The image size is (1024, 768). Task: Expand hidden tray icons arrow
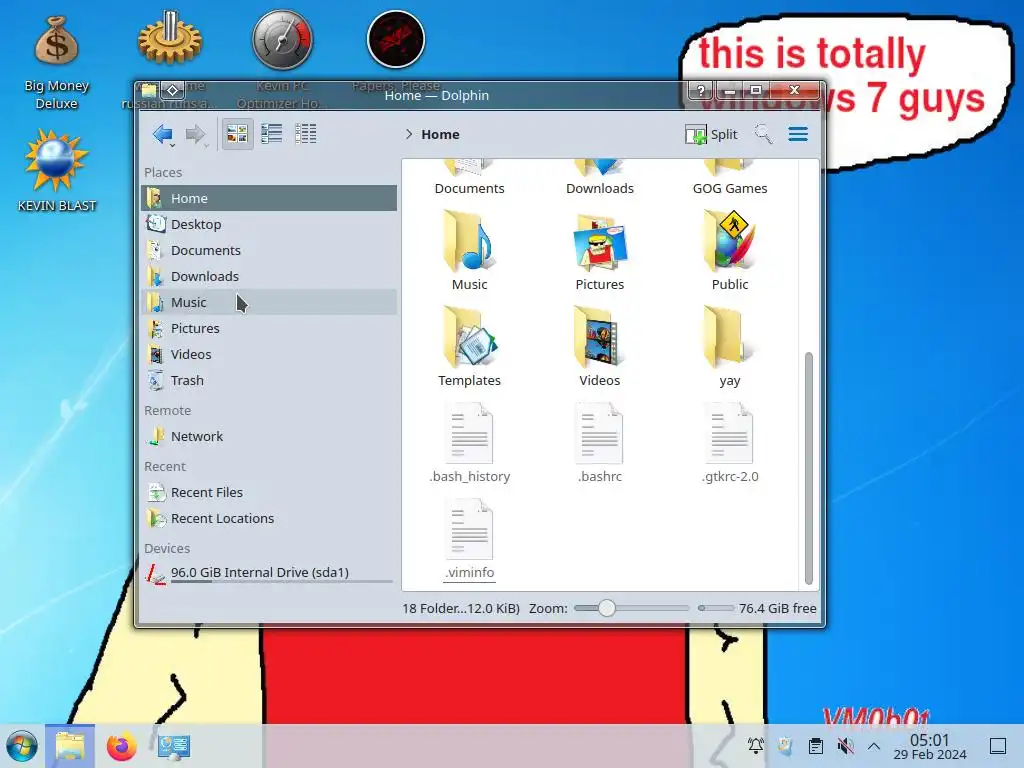pos(874,746)
